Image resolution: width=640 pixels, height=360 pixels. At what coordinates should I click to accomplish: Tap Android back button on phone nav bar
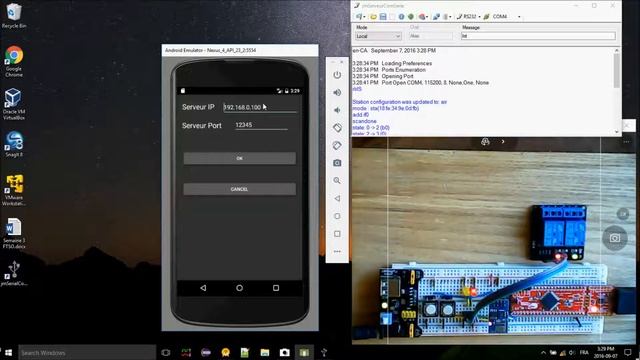pos(203,288)
